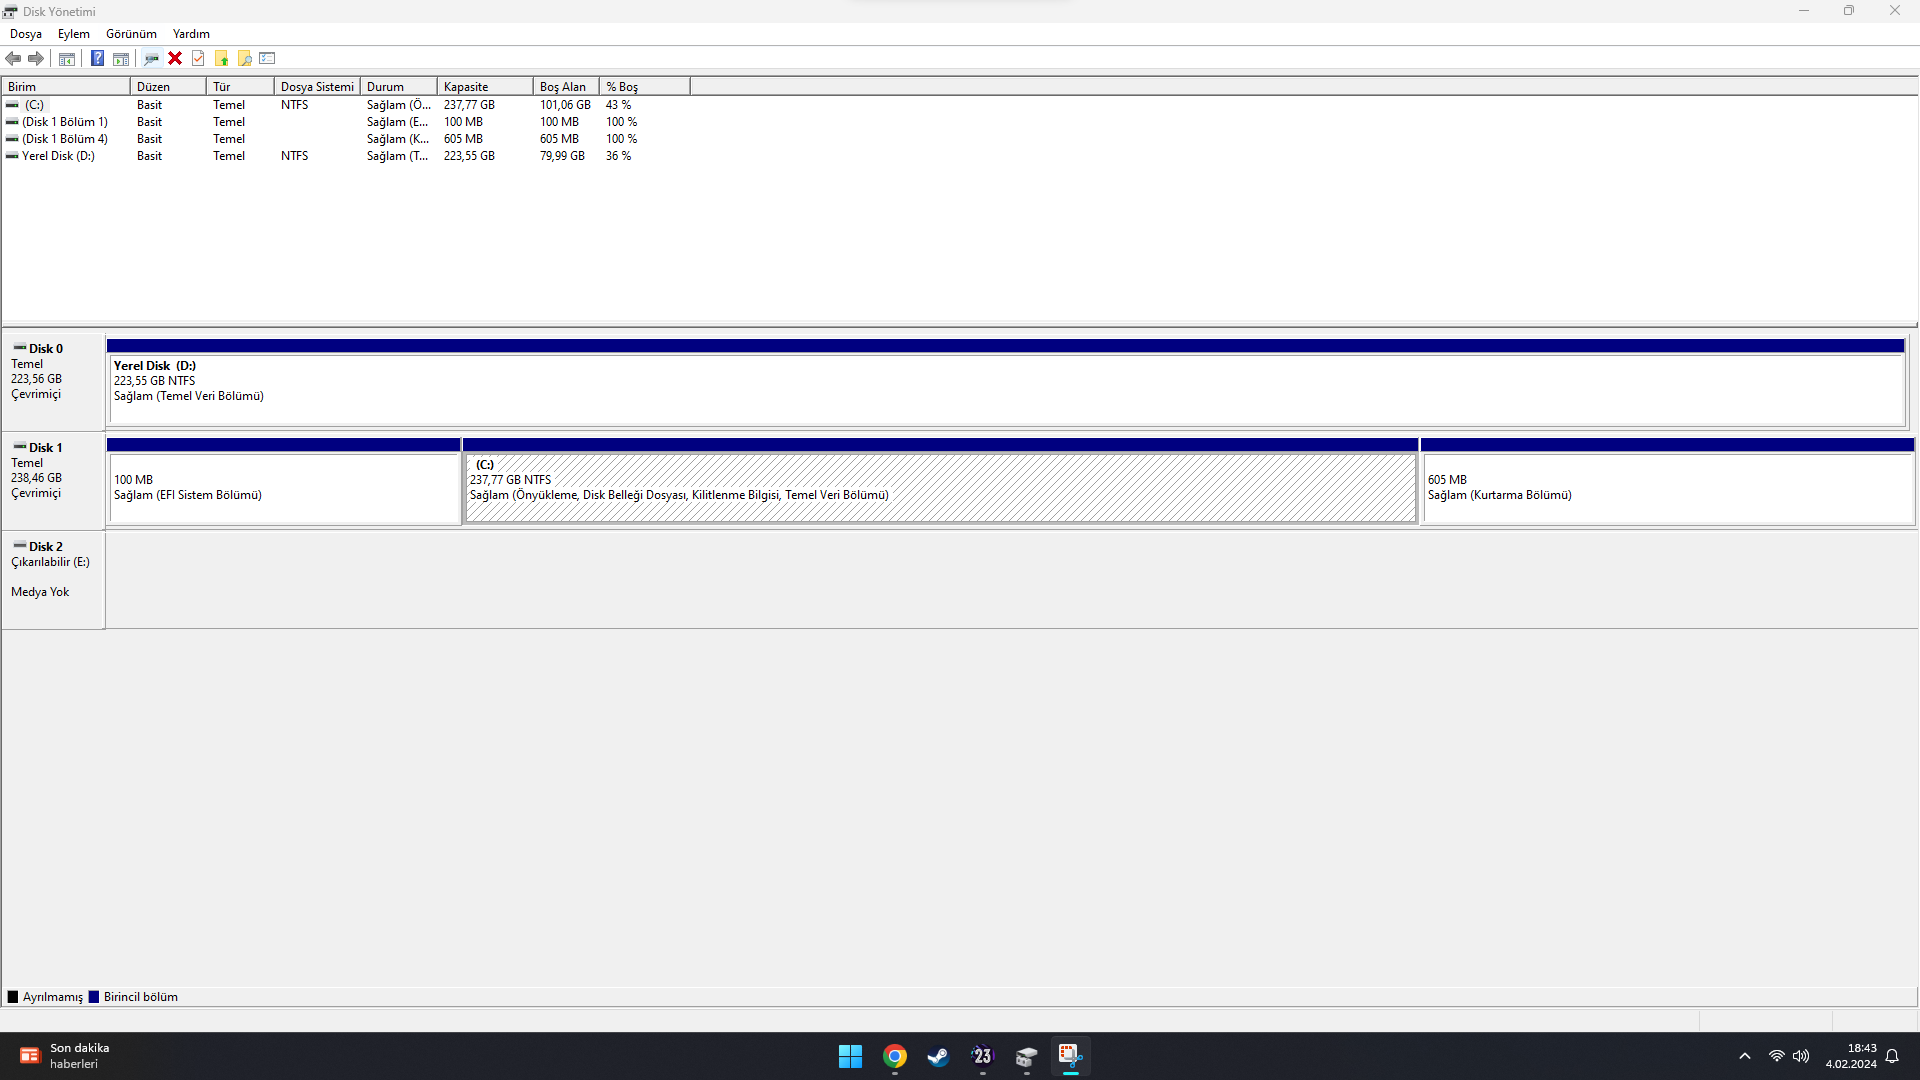1920x1080 pixels.
Task: Select the 605 MB Kurtarma Bölümü partition
Action: 1666,488
